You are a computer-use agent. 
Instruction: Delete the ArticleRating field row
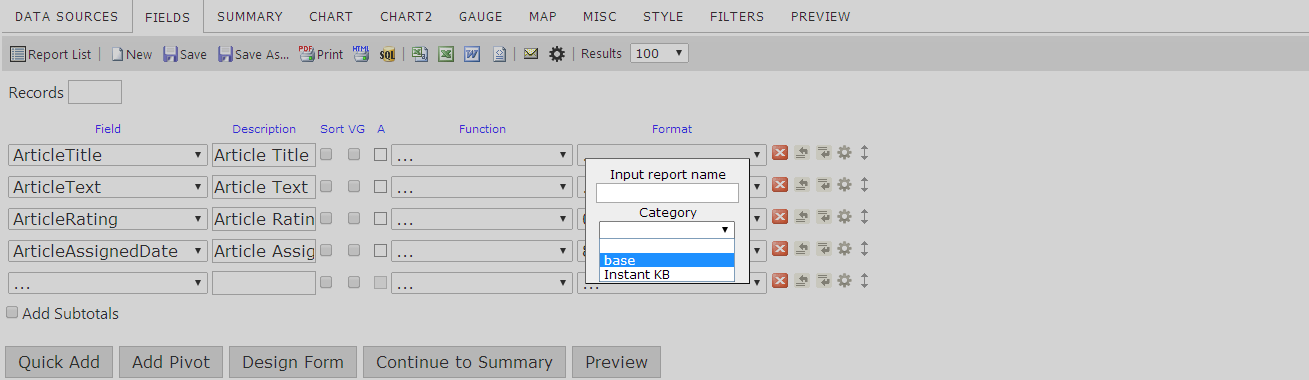click(x=780, y=217)
